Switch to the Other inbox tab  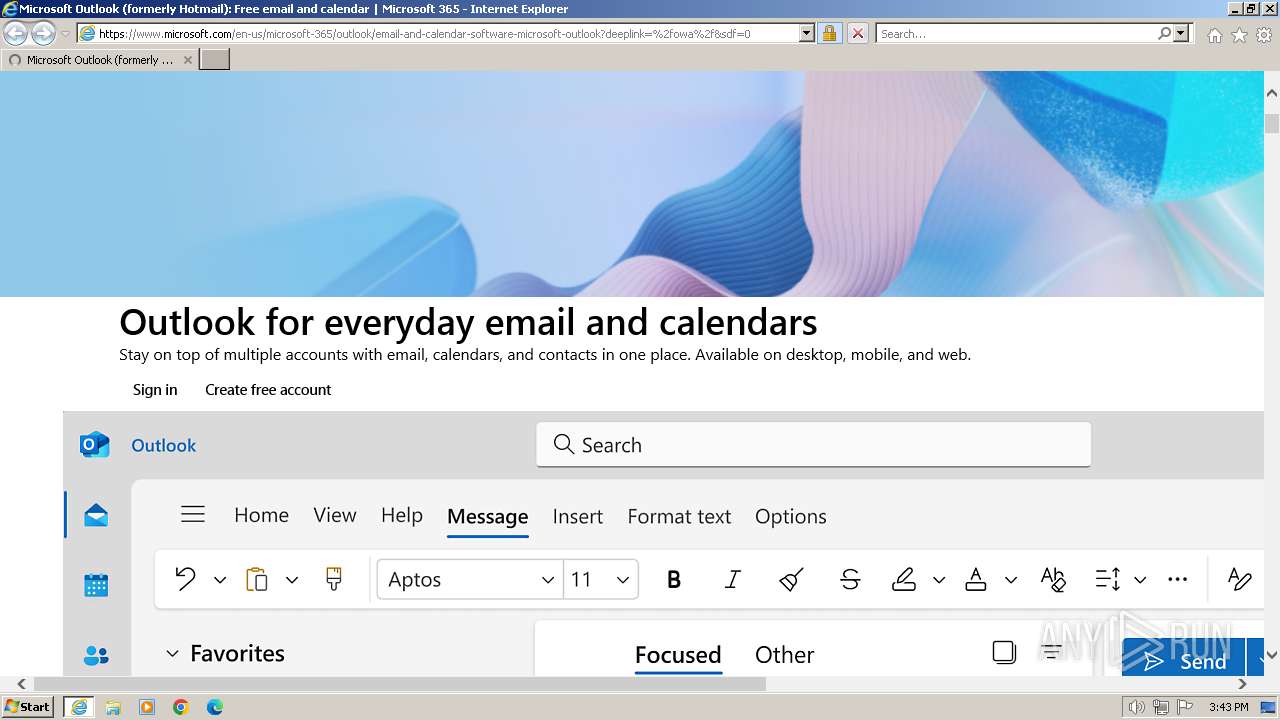[x=784, y=655]
